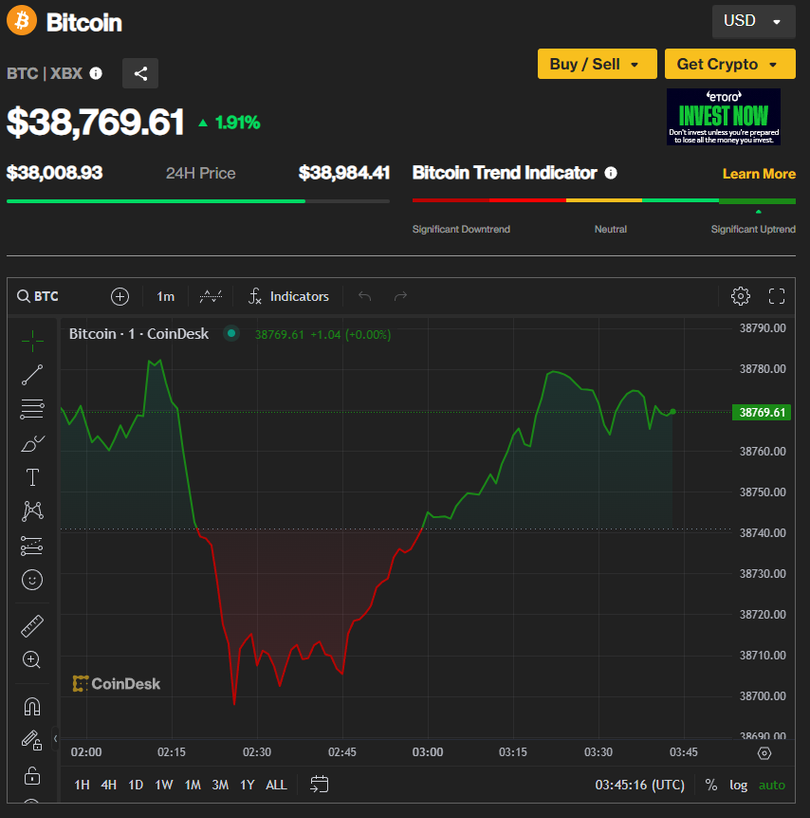Switch chart range to 1D

click(135, 785)
